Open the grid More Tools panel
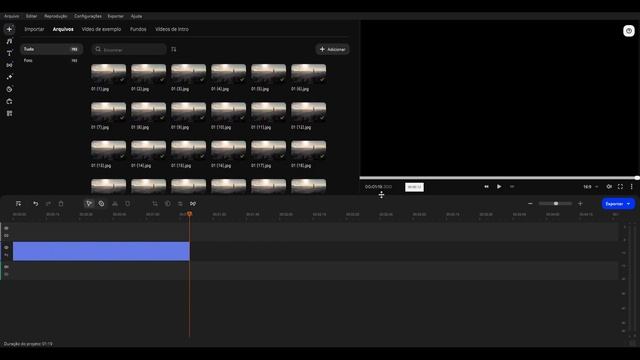The image size is (640, 360). (x=9, y=113)
